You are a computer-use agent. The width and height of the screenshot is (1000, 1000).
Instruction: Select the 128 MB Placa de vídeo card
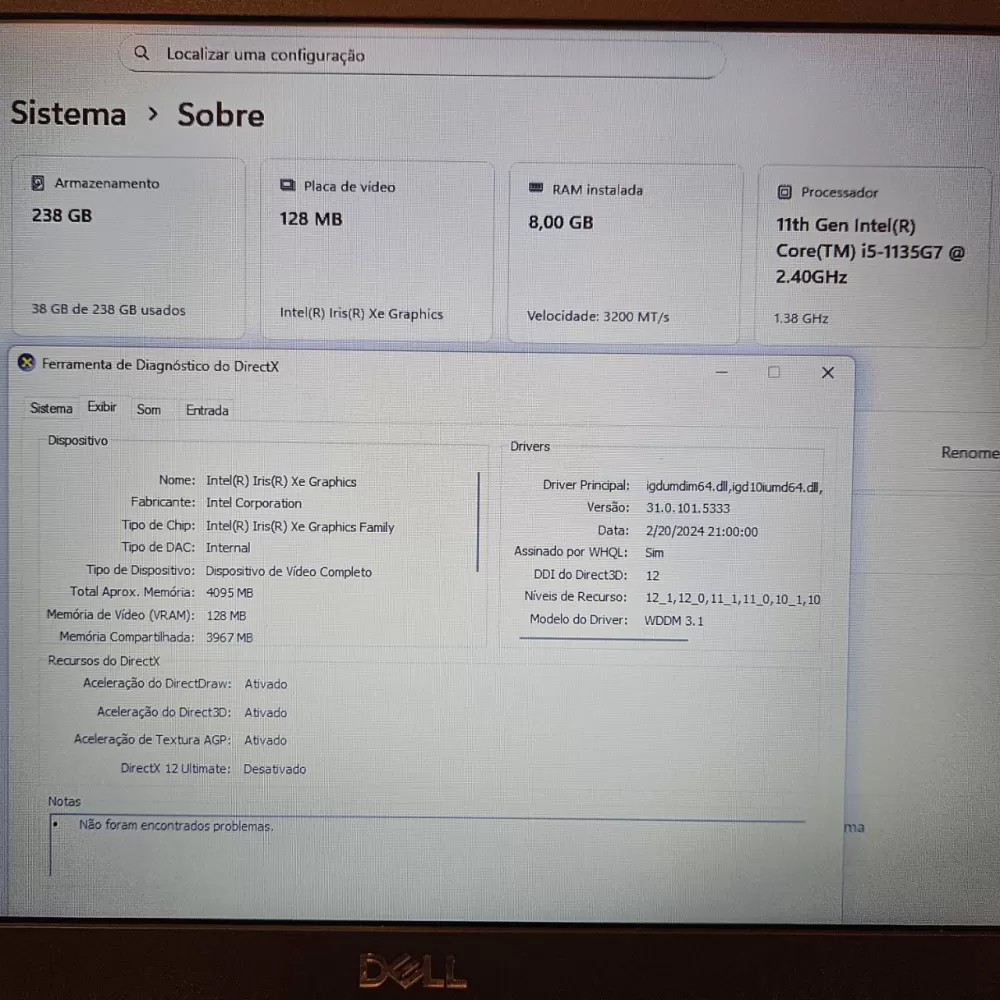[378, 245]
